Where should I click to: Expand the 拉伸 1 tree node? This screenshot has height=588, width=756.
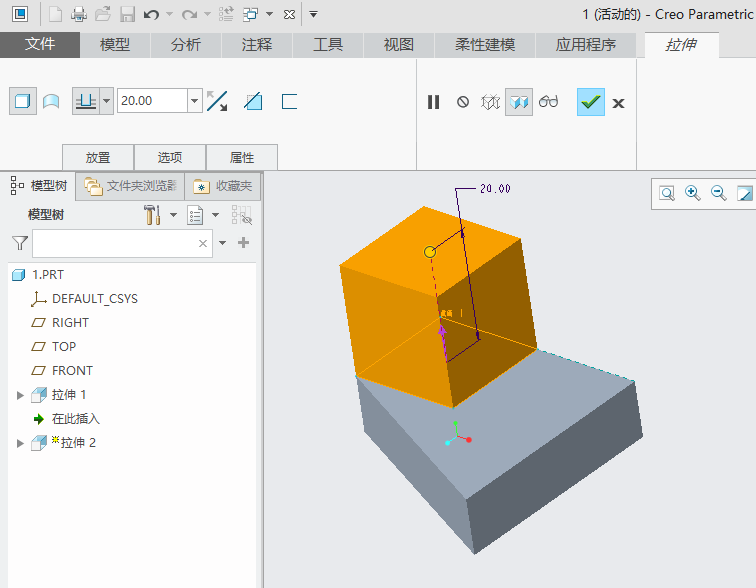coord(20,395)
